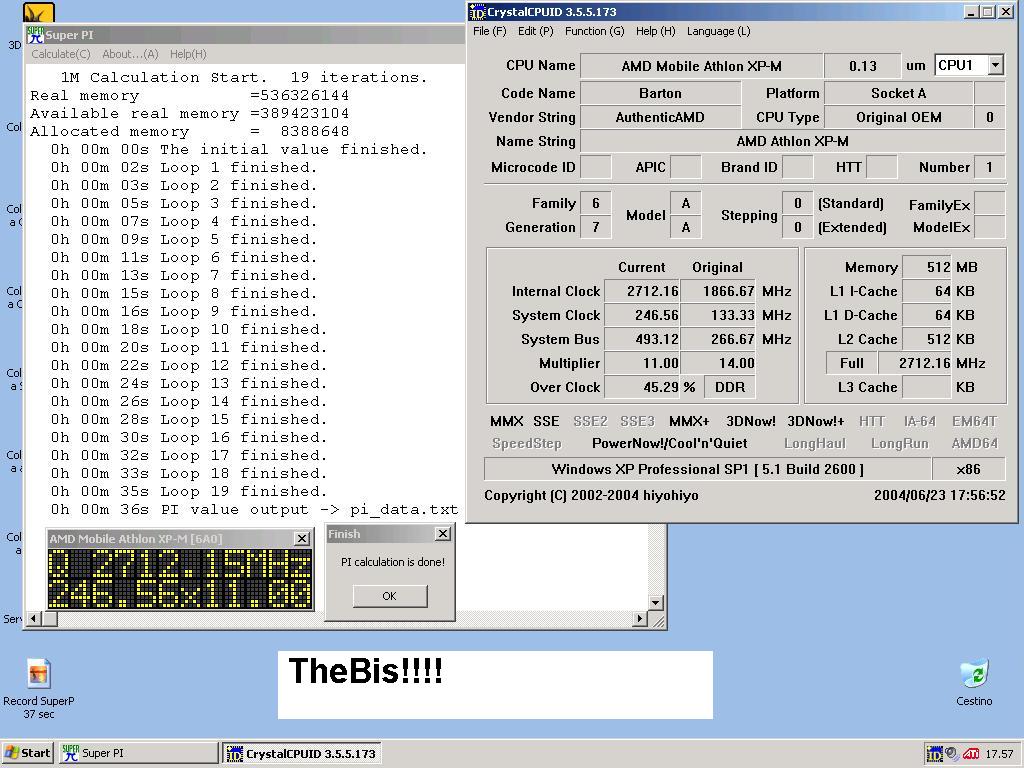Open About...(A) menu in Super PI
1024x768 pixels.
point(130,54)
